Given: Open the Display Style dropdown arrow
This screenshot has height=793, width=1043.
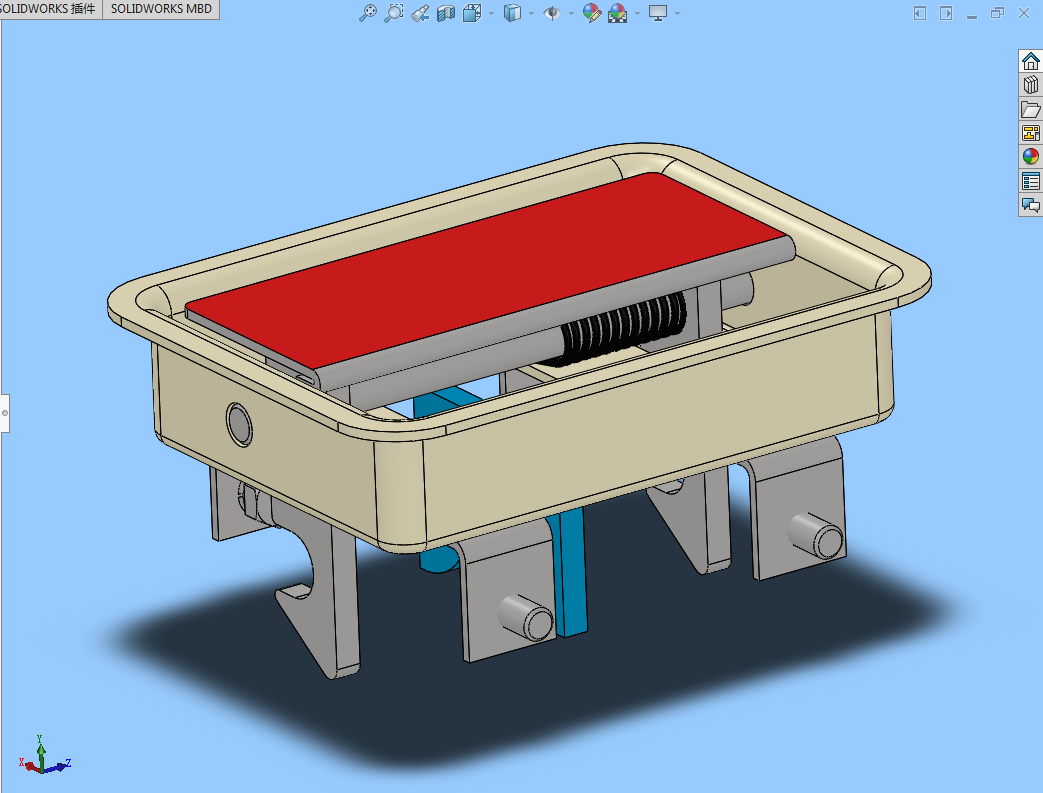Looking at the screenshot, I should coord(531,13).
